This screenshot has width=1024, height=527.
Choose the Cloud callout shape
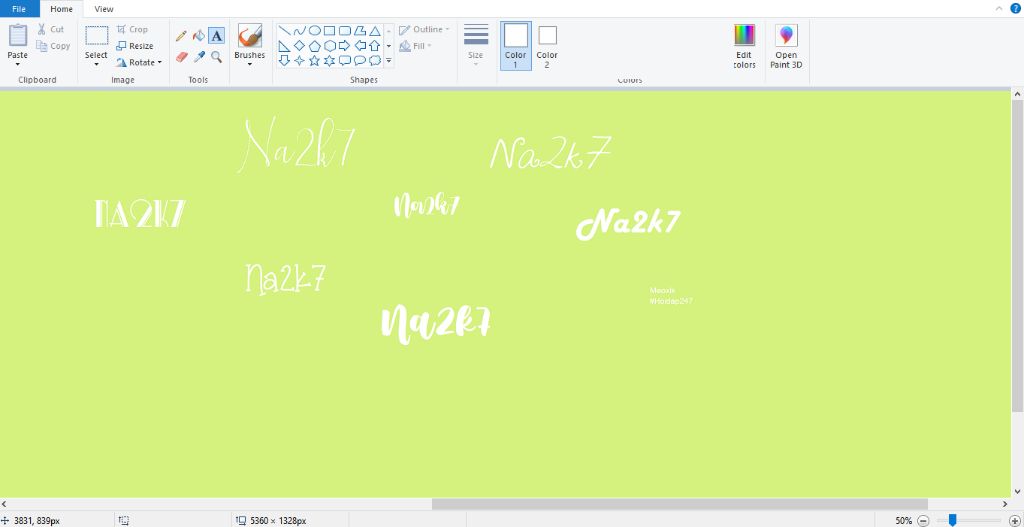click(374, 61)
